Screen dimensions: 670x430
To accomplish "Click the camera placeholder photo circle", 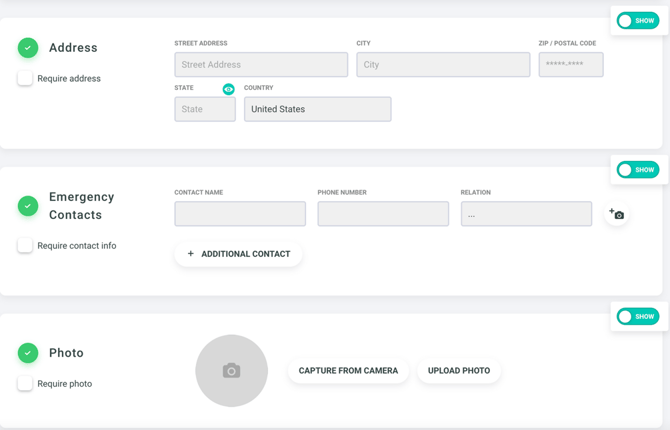I will [231, 371].
